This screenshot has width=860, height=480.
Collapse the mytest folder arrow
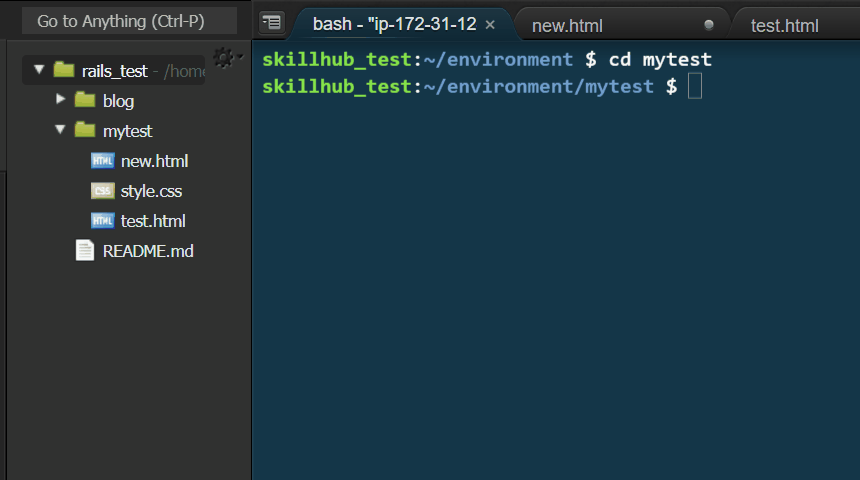coord(60,129)
